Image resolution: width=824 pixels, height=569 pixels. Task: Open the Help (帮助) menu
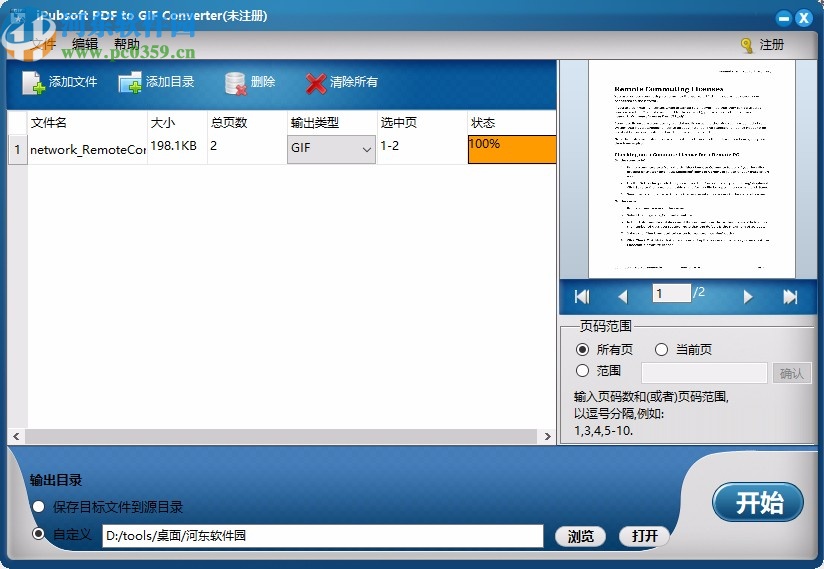tap(127, 44)
